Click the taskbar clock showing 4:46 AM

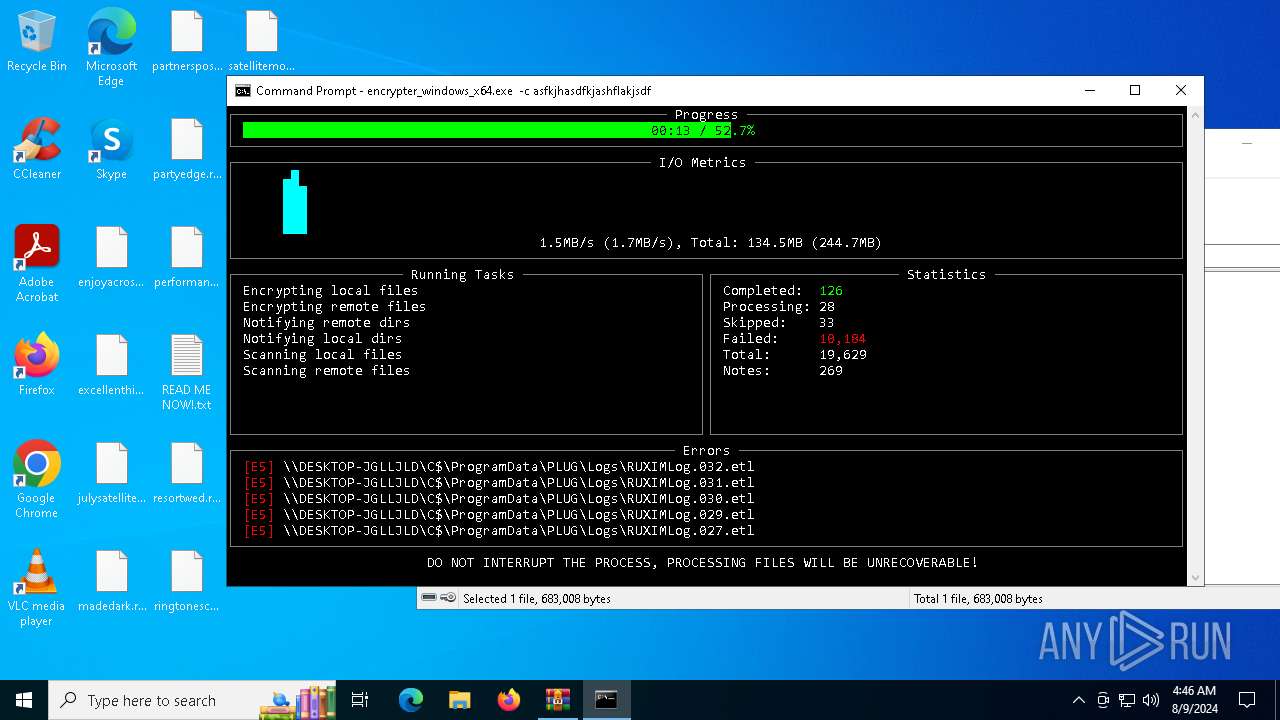[1194, 700]
